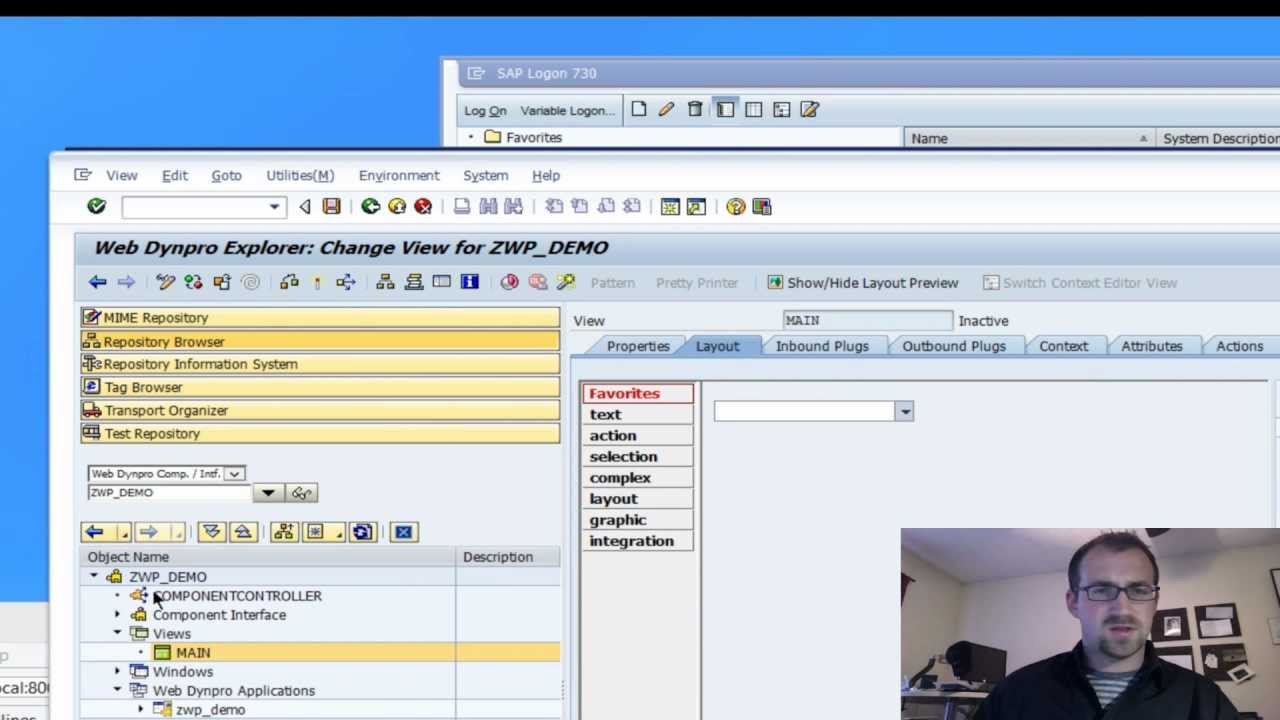The image size is (1280, 720).
Task: Open the Customize Local Layout icon
Action: point(762,206)
